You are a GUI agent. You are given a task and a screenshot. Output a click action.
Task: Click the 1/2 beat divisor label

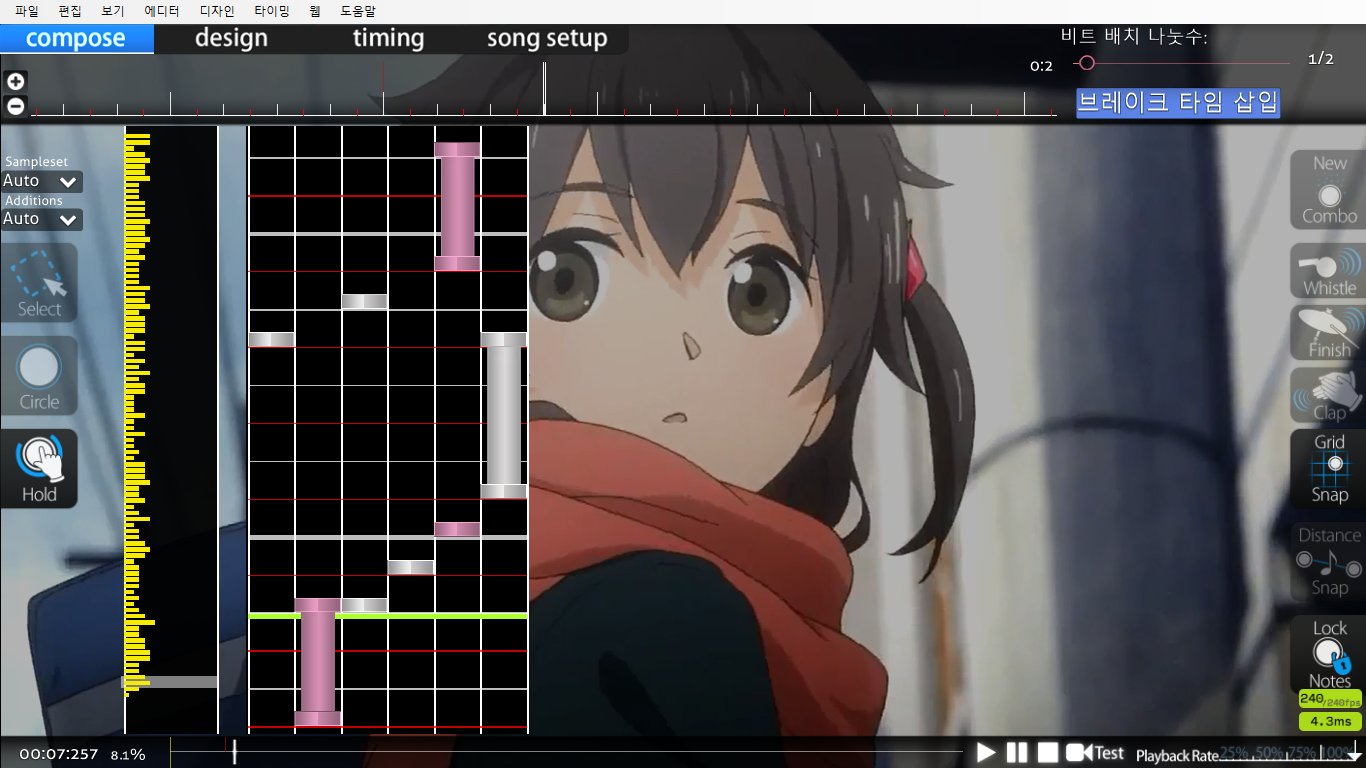(x=1321, y=59)
